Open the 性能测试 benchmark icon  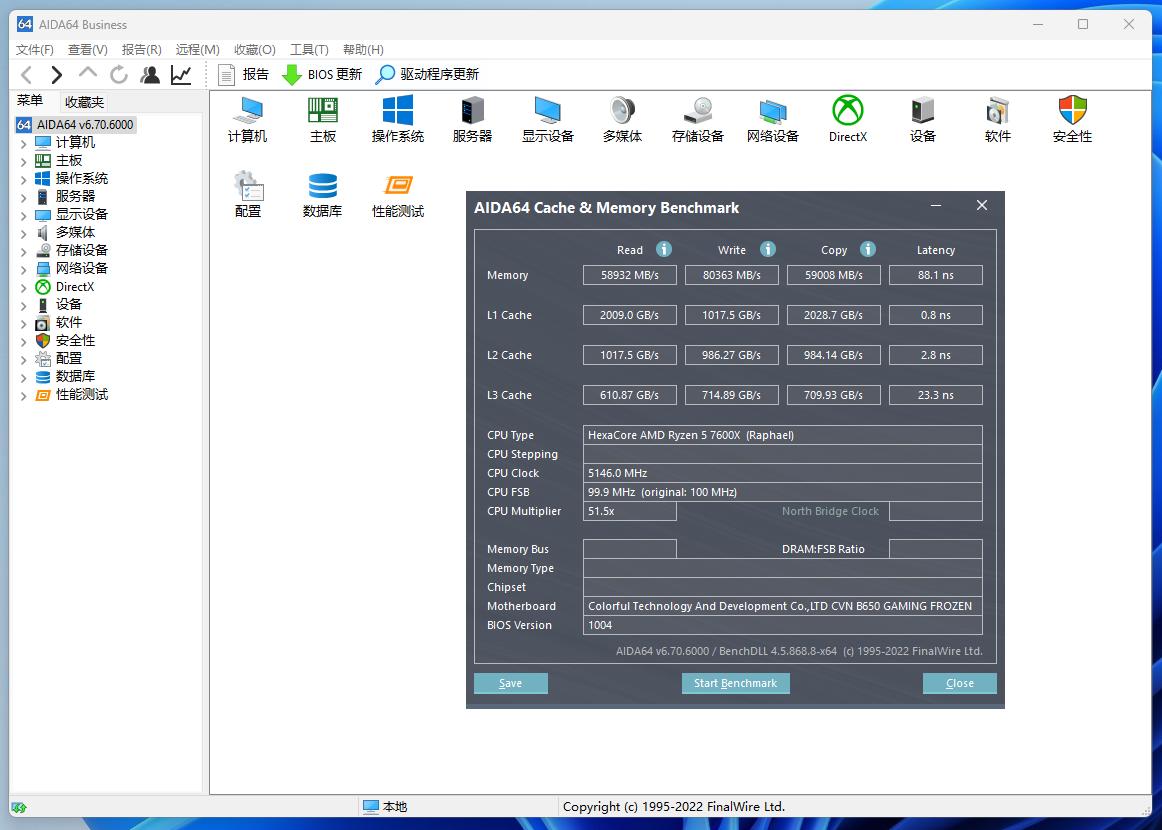point(397,194)
